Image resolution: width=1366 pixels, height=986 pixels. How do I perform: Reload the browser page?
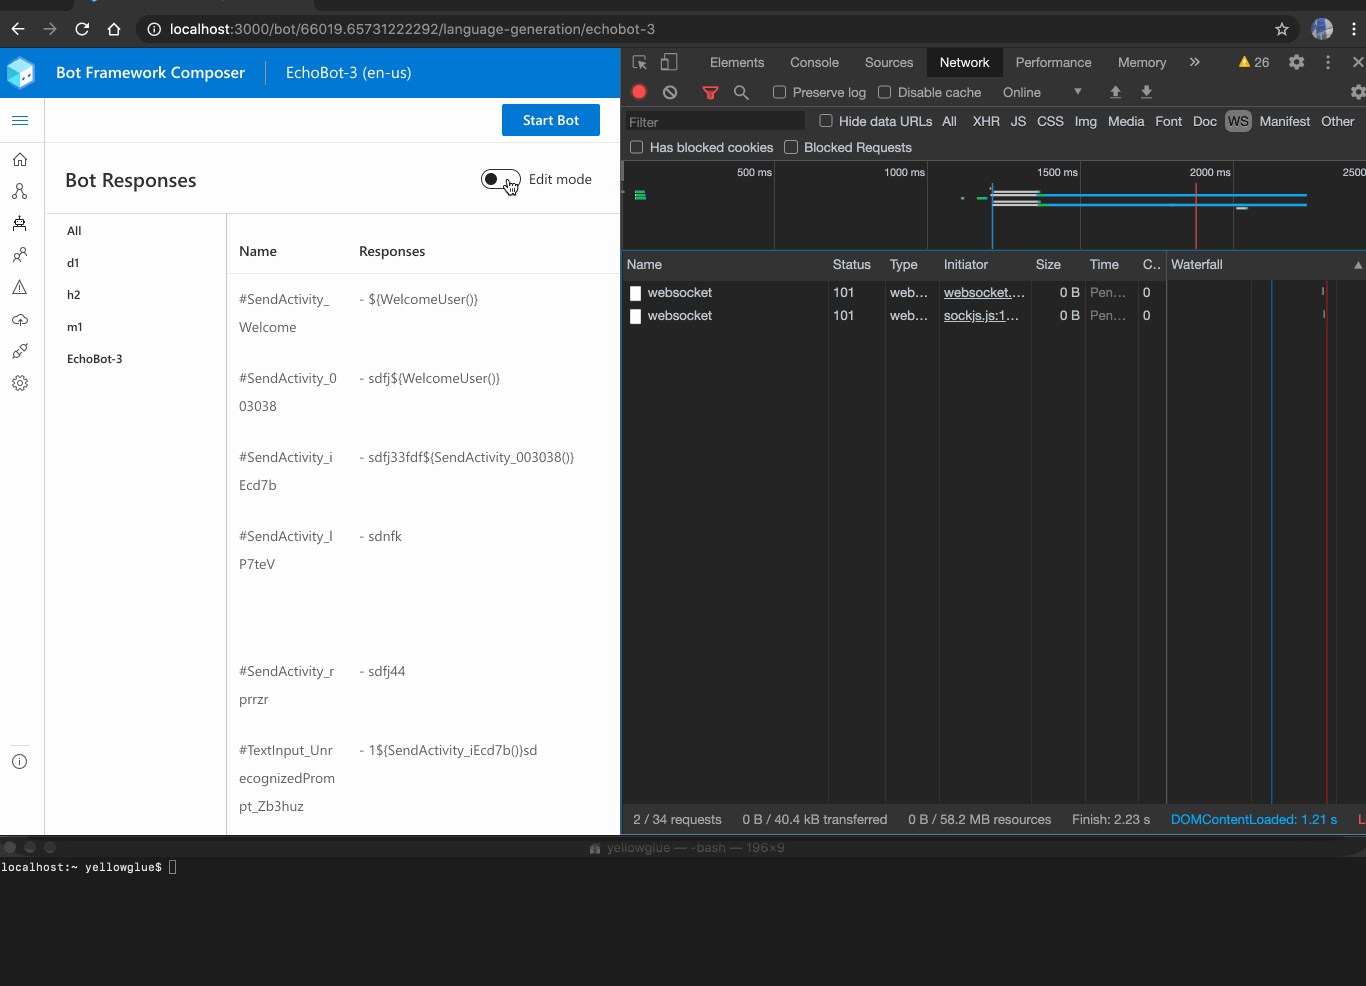82,29
